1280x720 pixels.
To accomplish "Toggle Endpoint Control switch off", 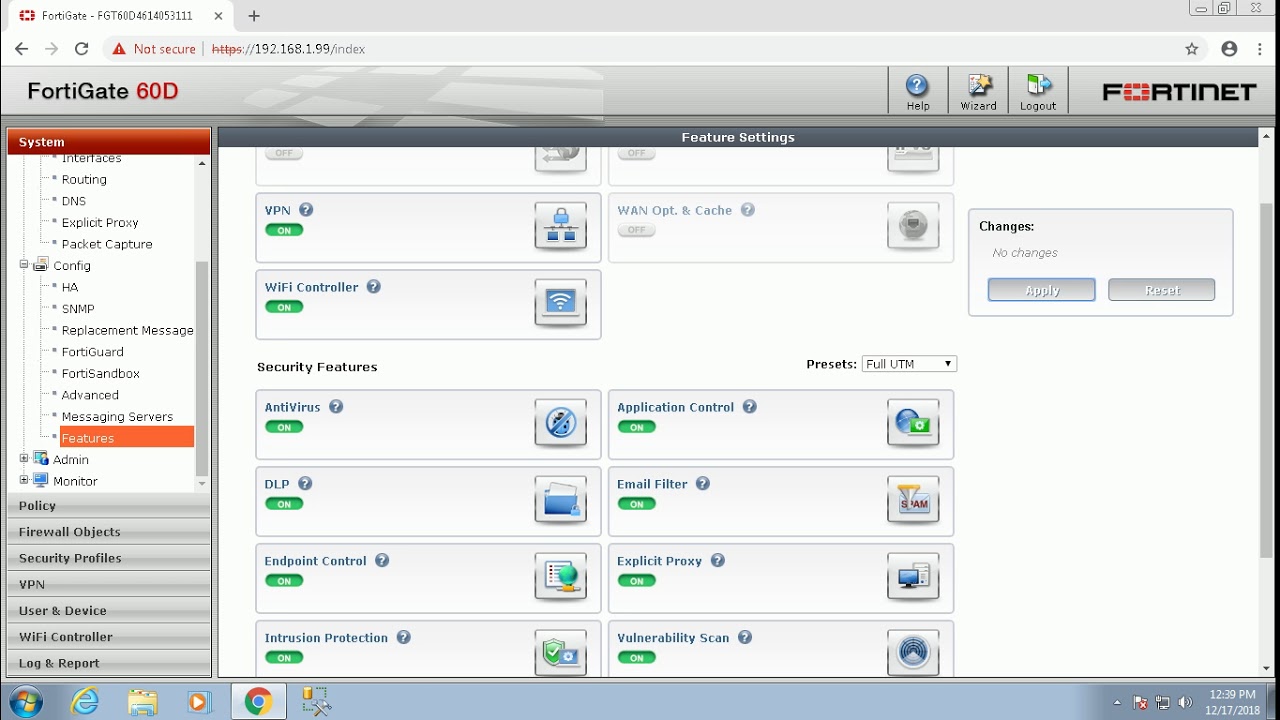I will [x=284, y=582].
